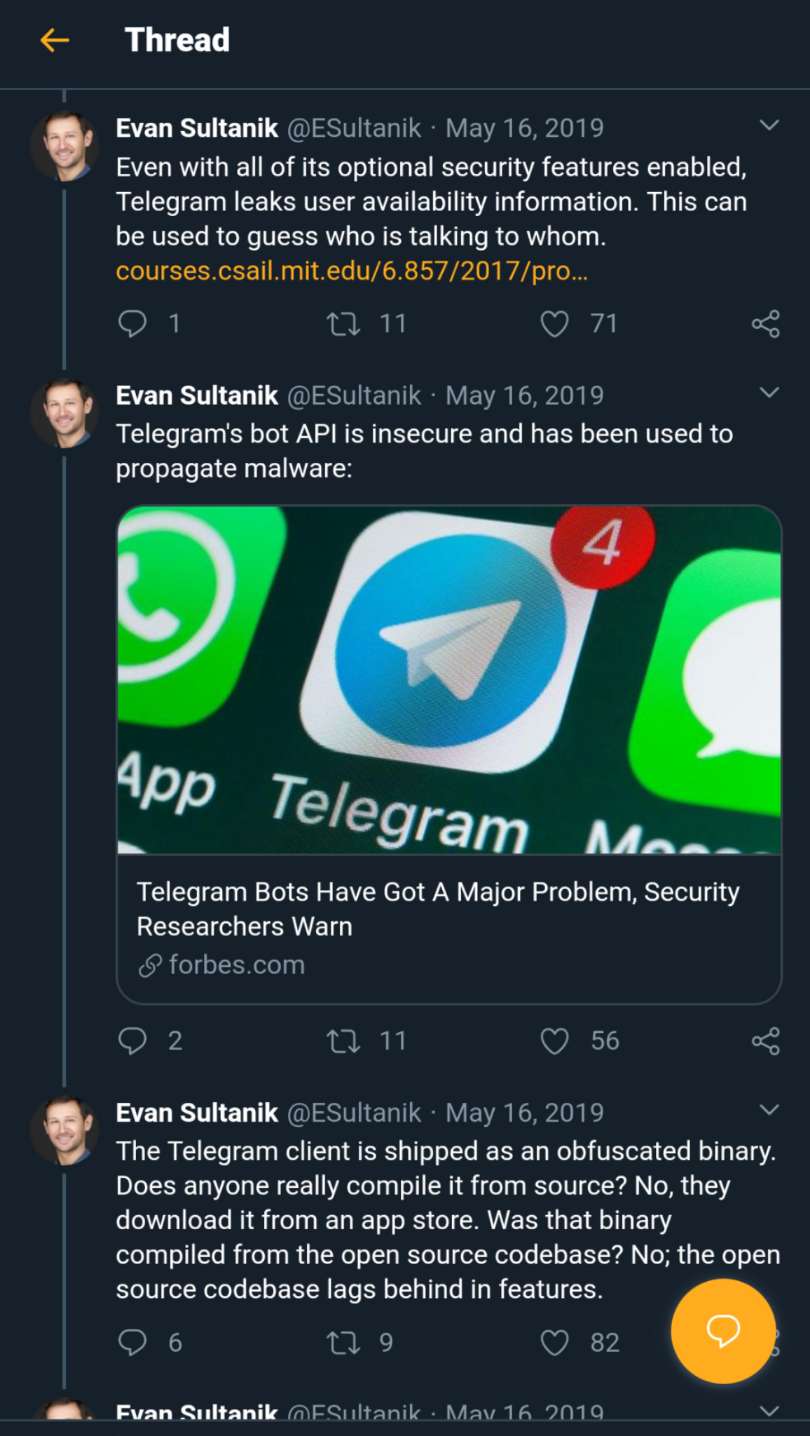Image resolution: width=810 pixels, height=1436 pixels.
Task: Expand options on the obfuscated binary tweet
Action: [x=768, y=1108]
